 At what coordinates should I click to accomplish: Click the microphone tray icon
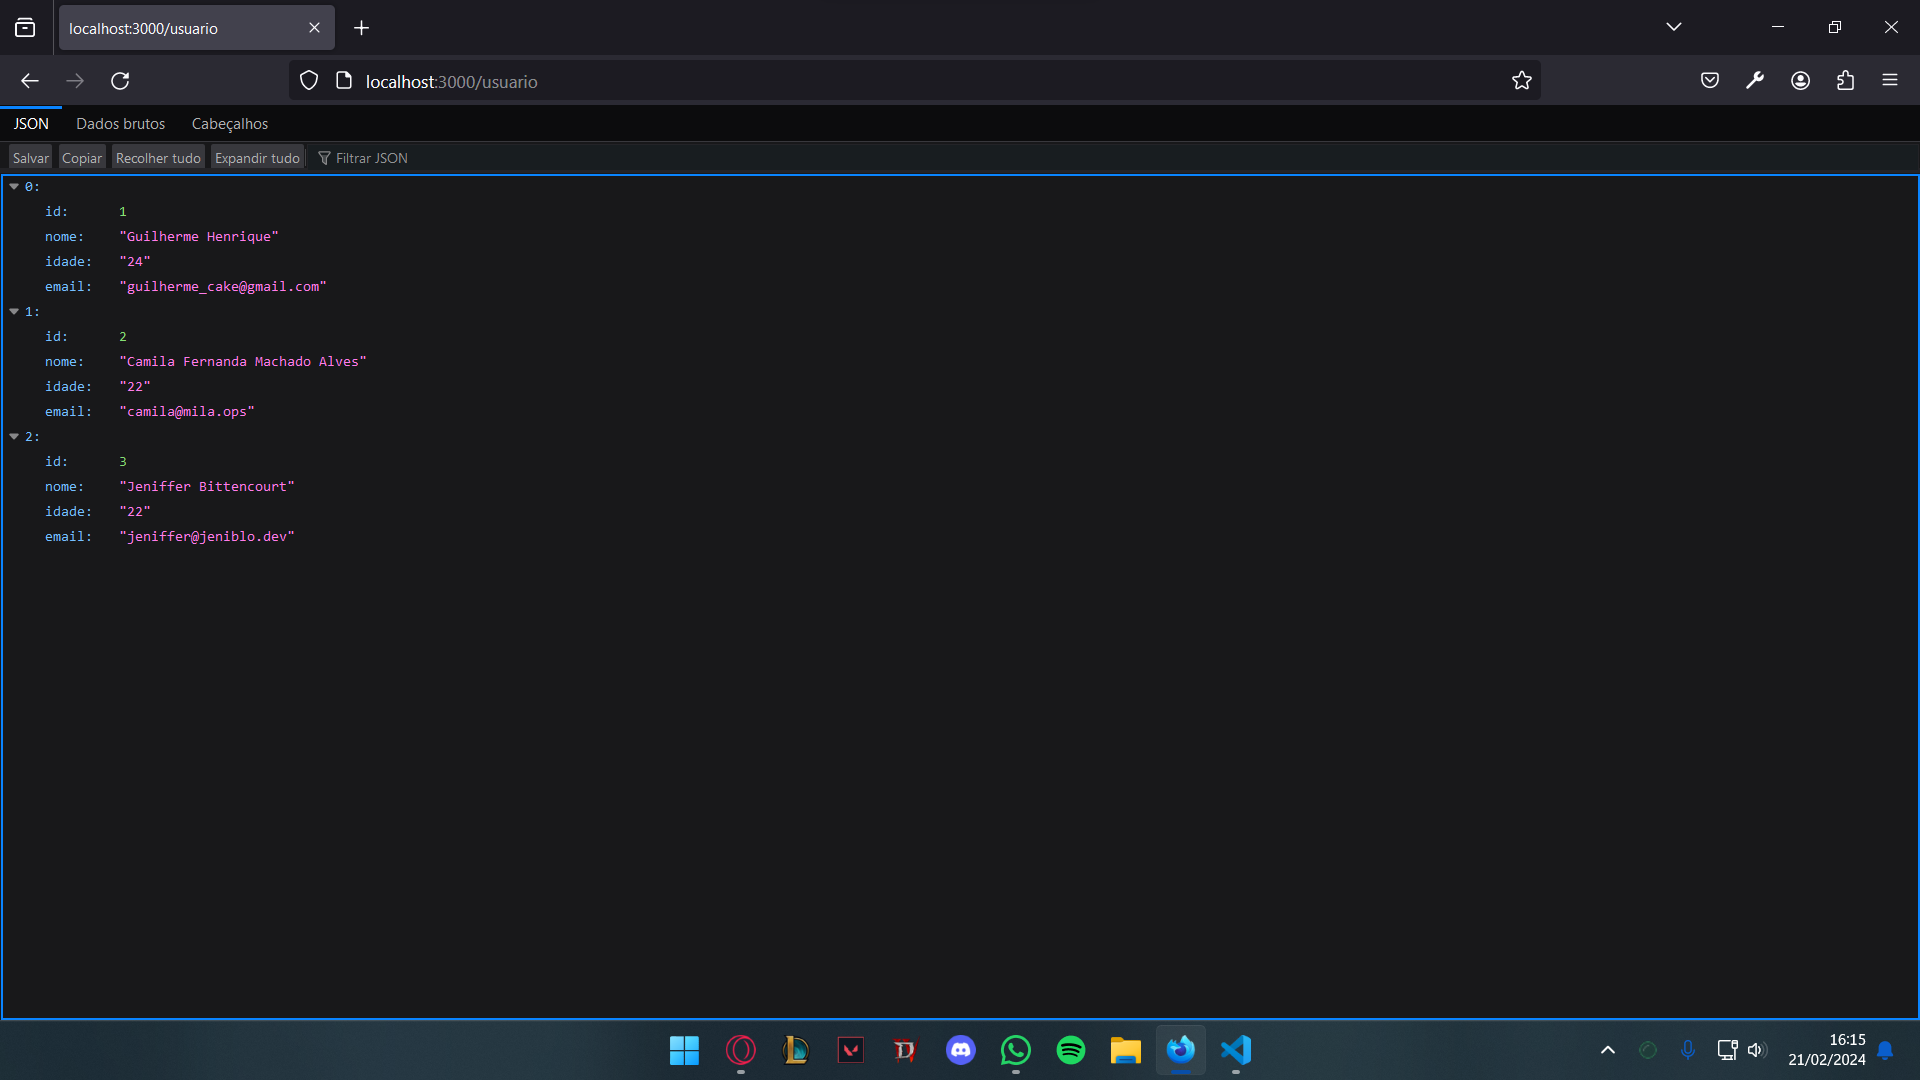click(1688, 1050)
